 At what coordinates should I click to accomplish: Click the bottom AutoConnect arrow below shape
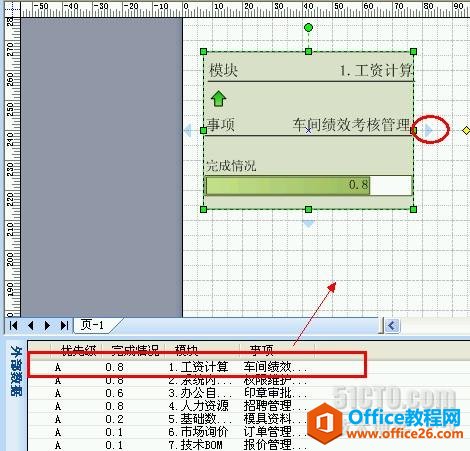pyautogui.click(x=308, y=224)
